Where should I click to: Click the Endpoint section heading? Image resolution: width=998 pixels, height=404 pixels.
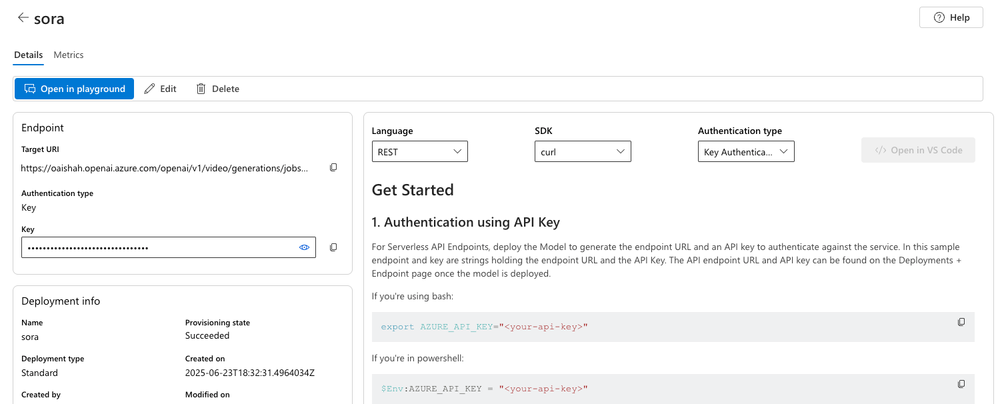pos(42,128)
